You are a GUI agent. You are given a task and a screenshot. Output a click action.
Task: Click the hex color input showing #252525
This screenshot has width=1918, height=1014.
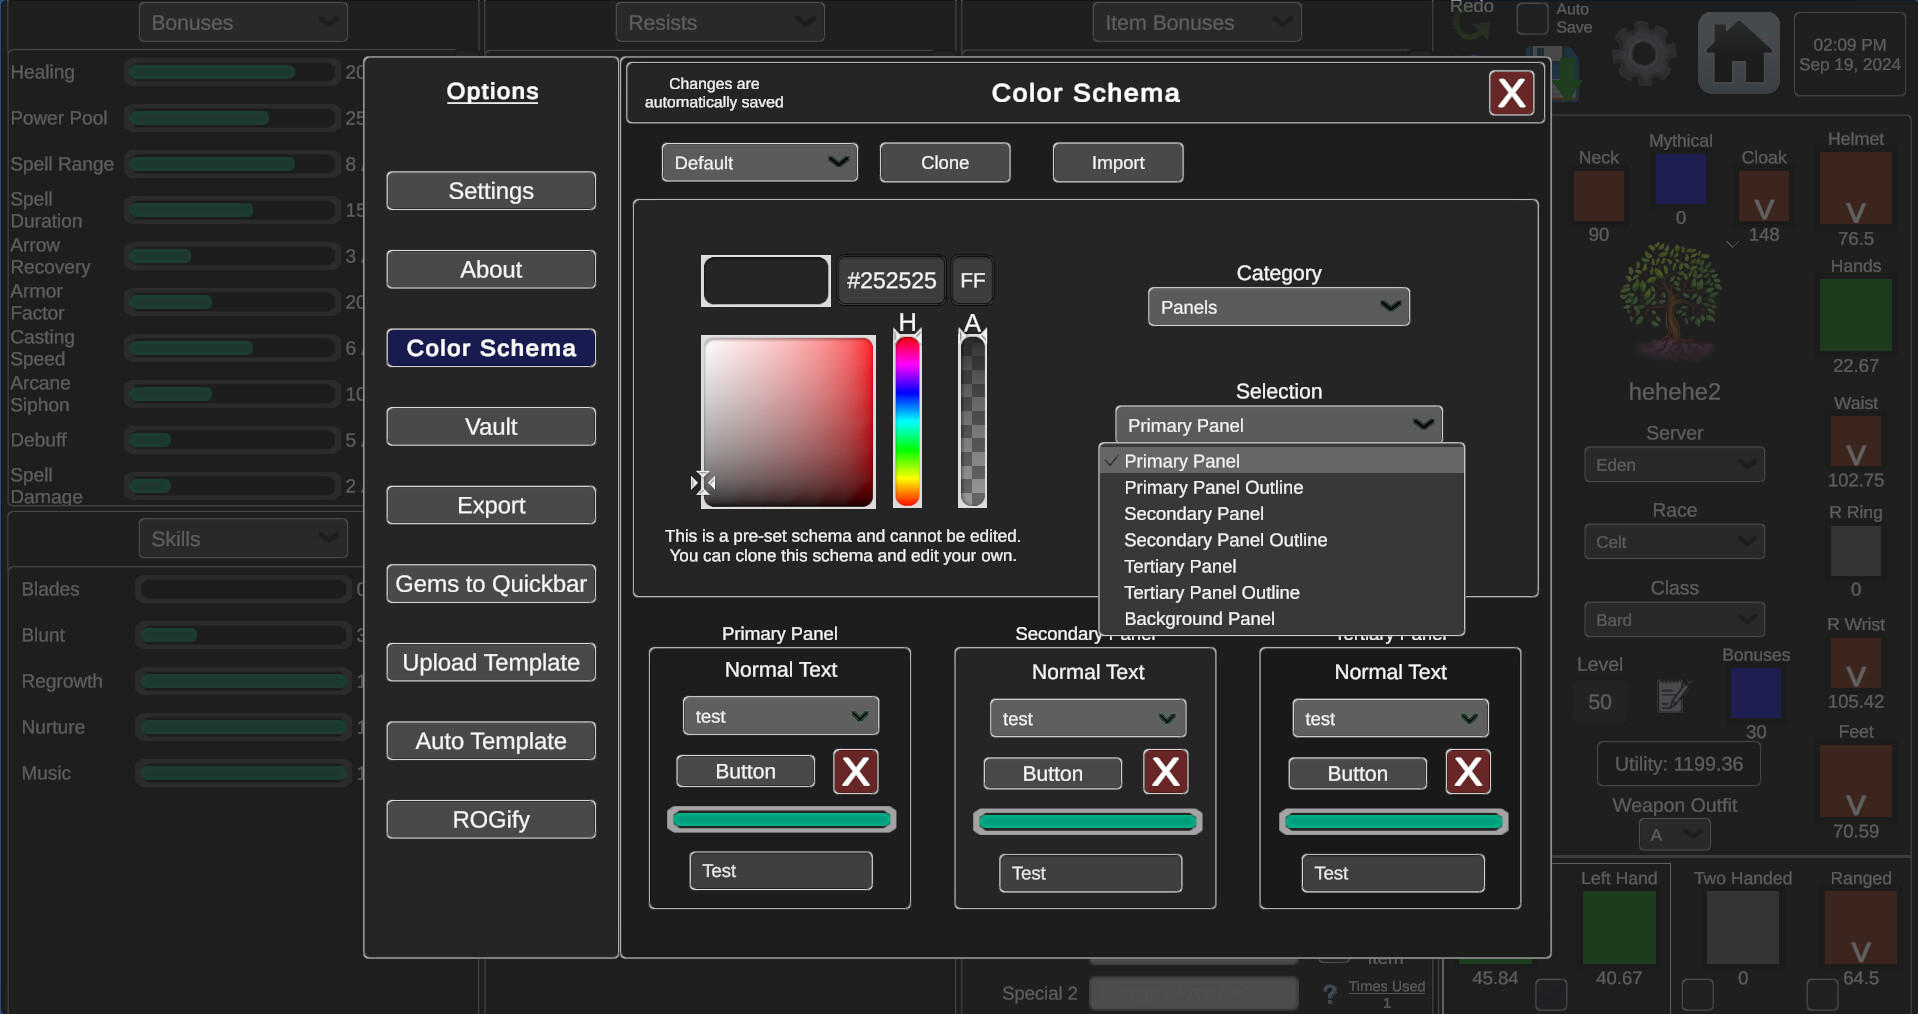890,280
